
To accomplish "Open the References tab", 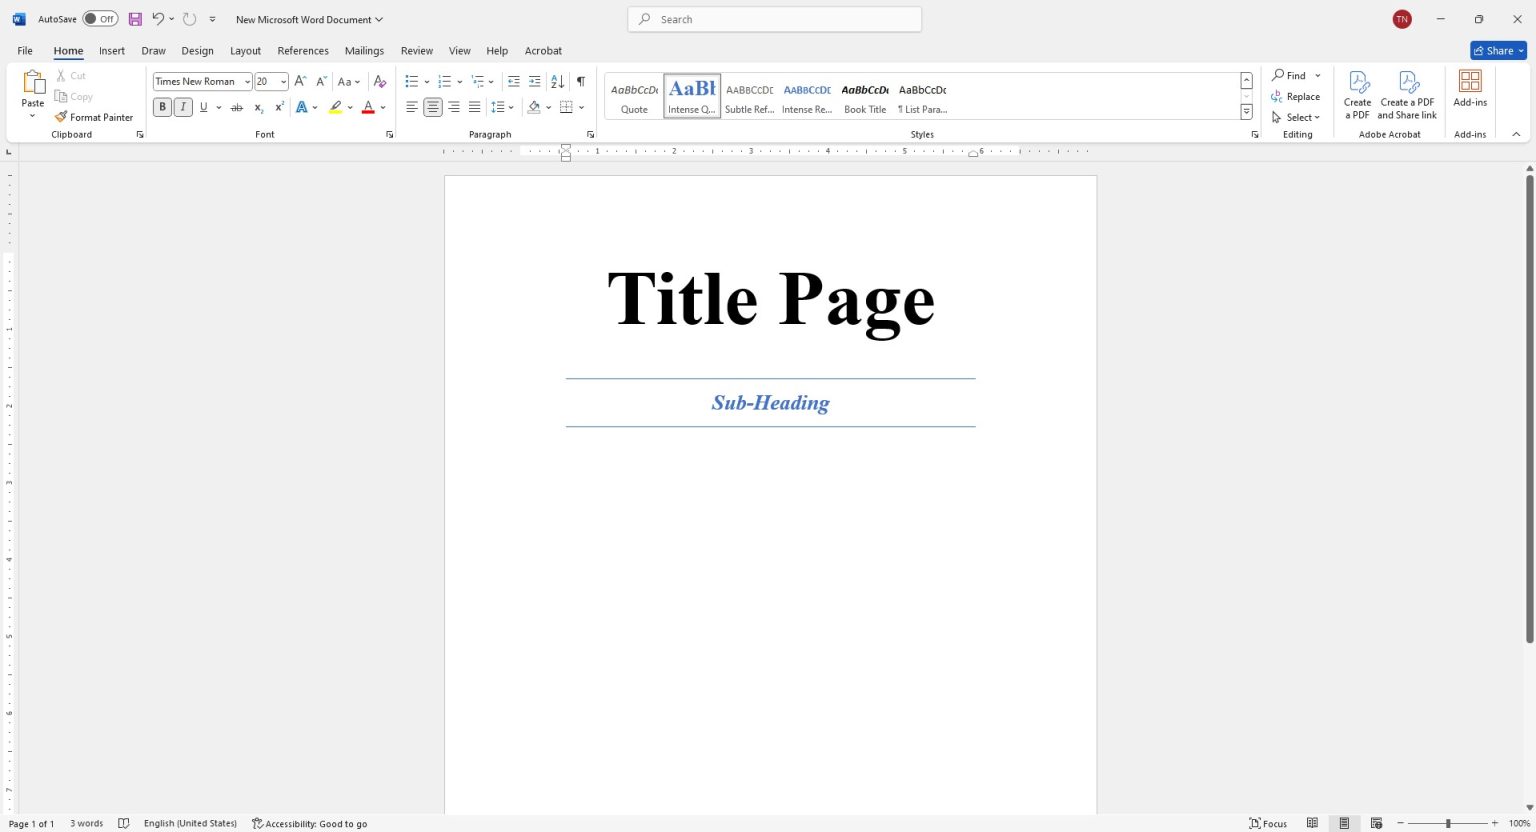I will click(x=303, y=51).
